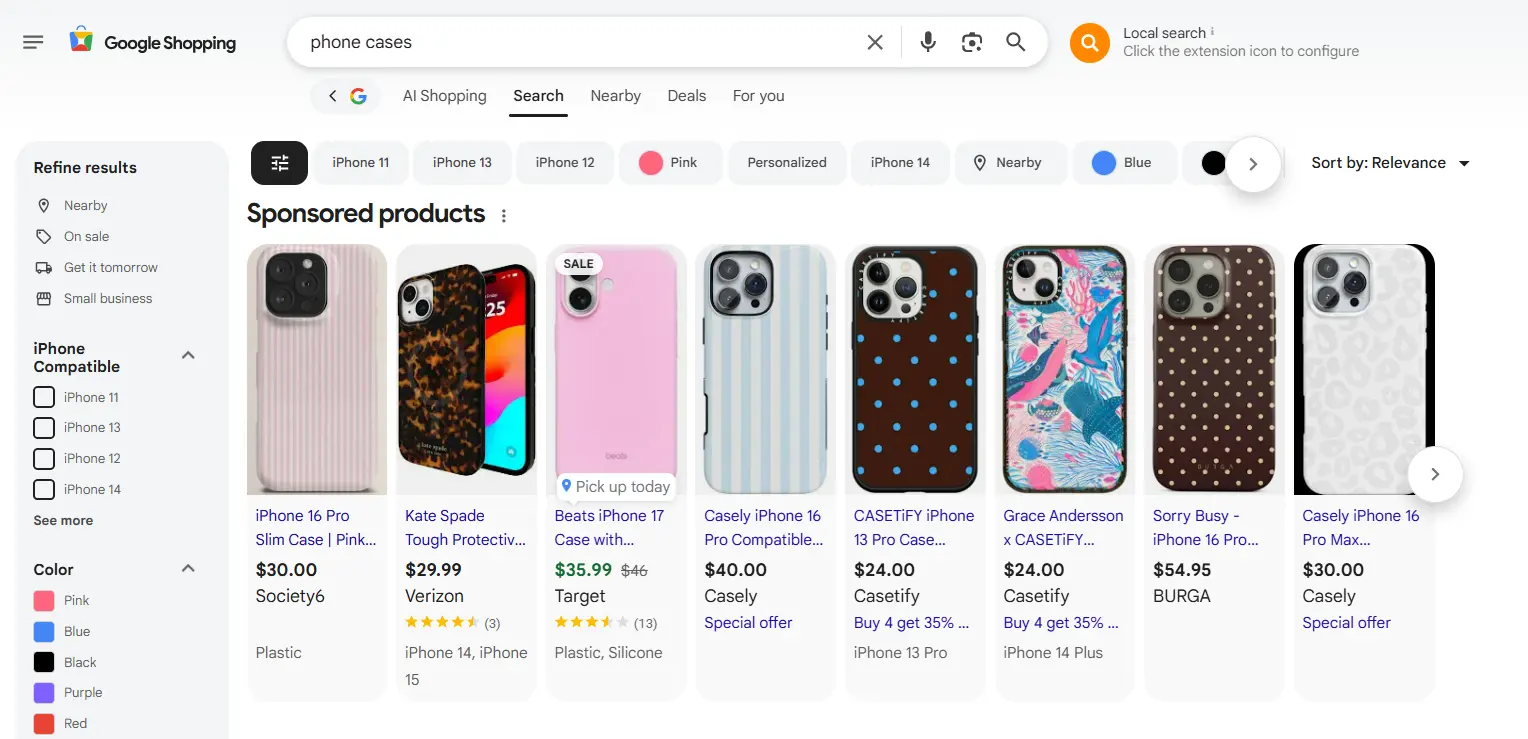
Task: Select the Pink color swatch filter
Action: pos(46,600)
